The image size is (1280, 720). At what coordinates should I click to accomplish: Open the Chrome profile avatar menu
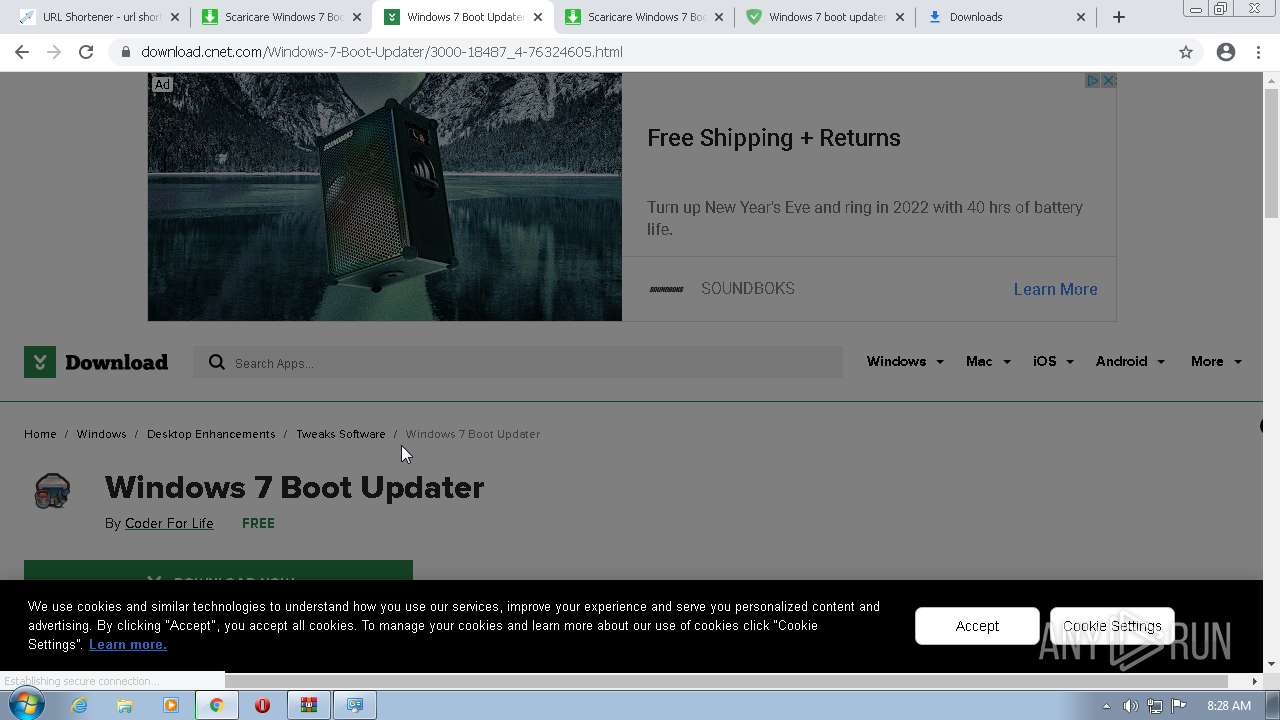1226,52
